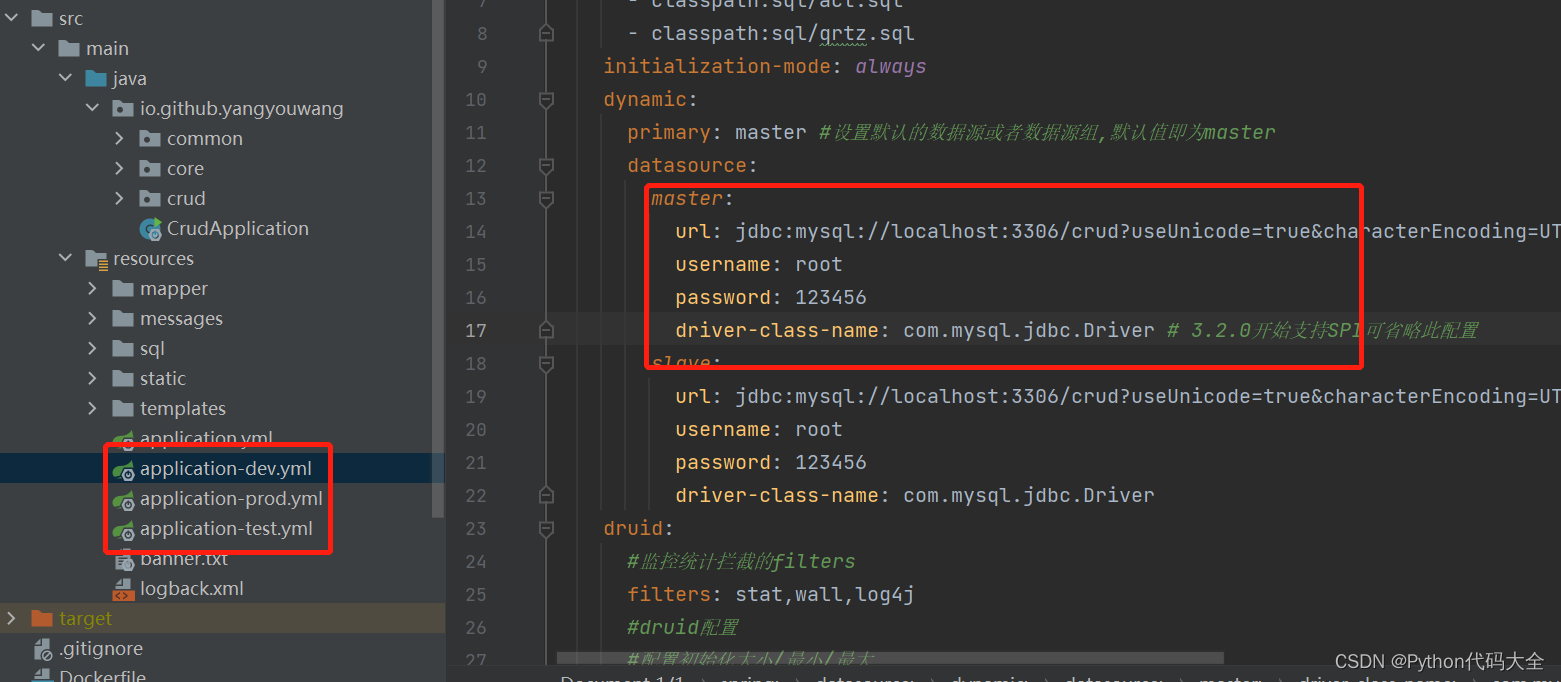
Task: Click the Spring leaf icon beside application-dev.yml
Action: click(125, 468)
